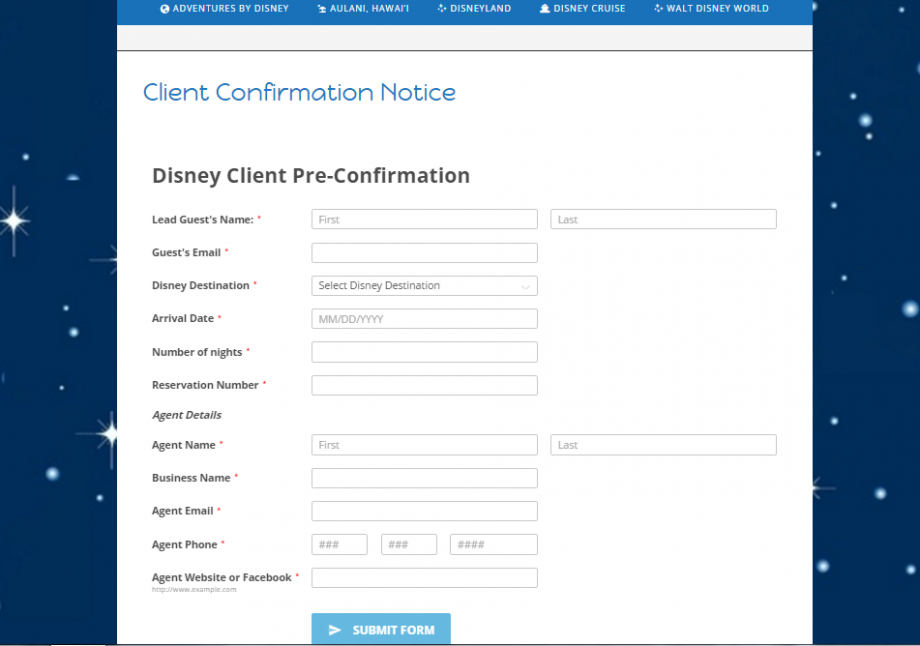This screenshot has height=646, width=920.
Task: Click the Business Name input field
Action: pos(424,478)
